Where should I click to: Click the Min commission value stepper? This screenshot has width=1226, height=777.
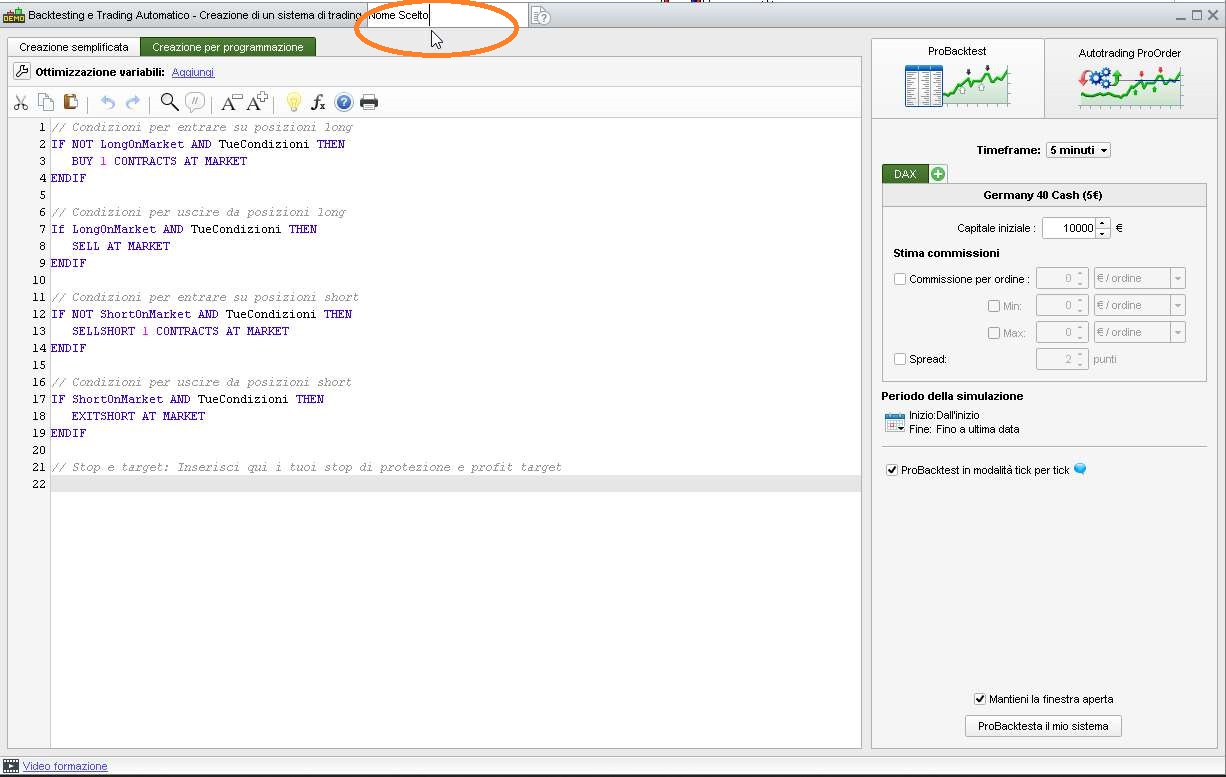[1081, 305]
